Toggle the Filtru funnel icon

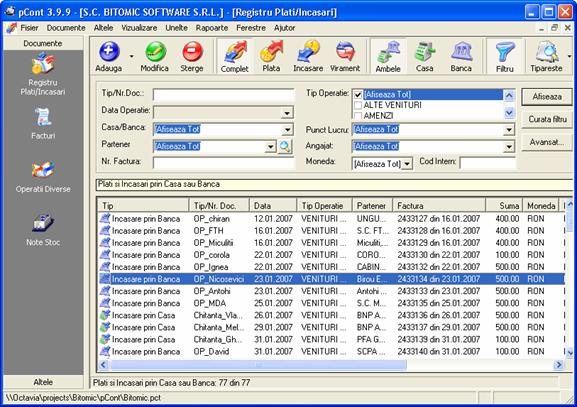(x=505, y=52)
